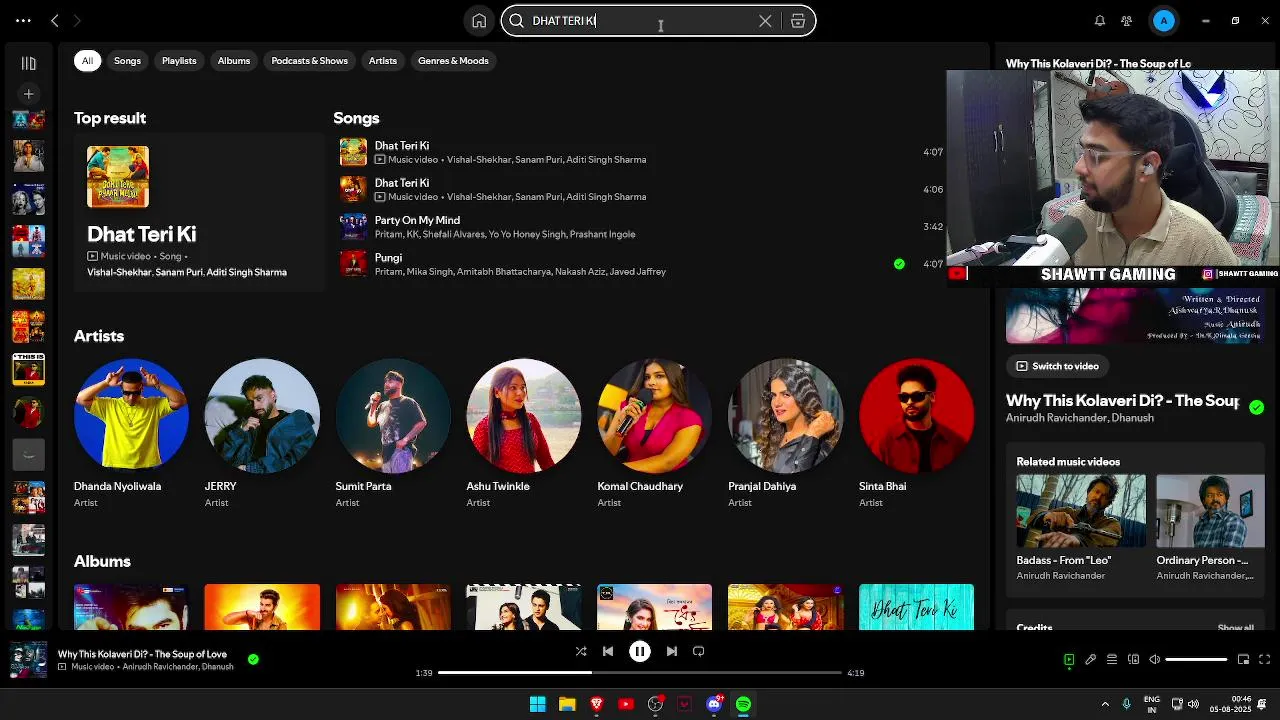Toggle saved check in now playing bar
Screen dimensions: 1280x720
253,659
